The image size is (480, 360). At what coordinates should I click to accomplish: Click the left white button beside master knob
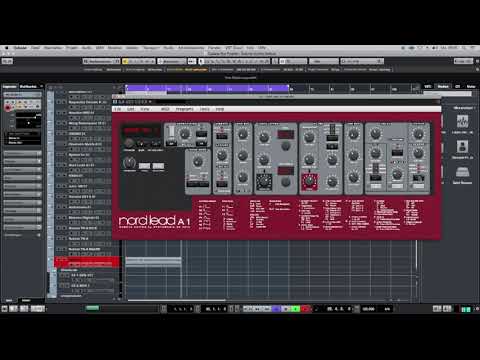[144, 166]
